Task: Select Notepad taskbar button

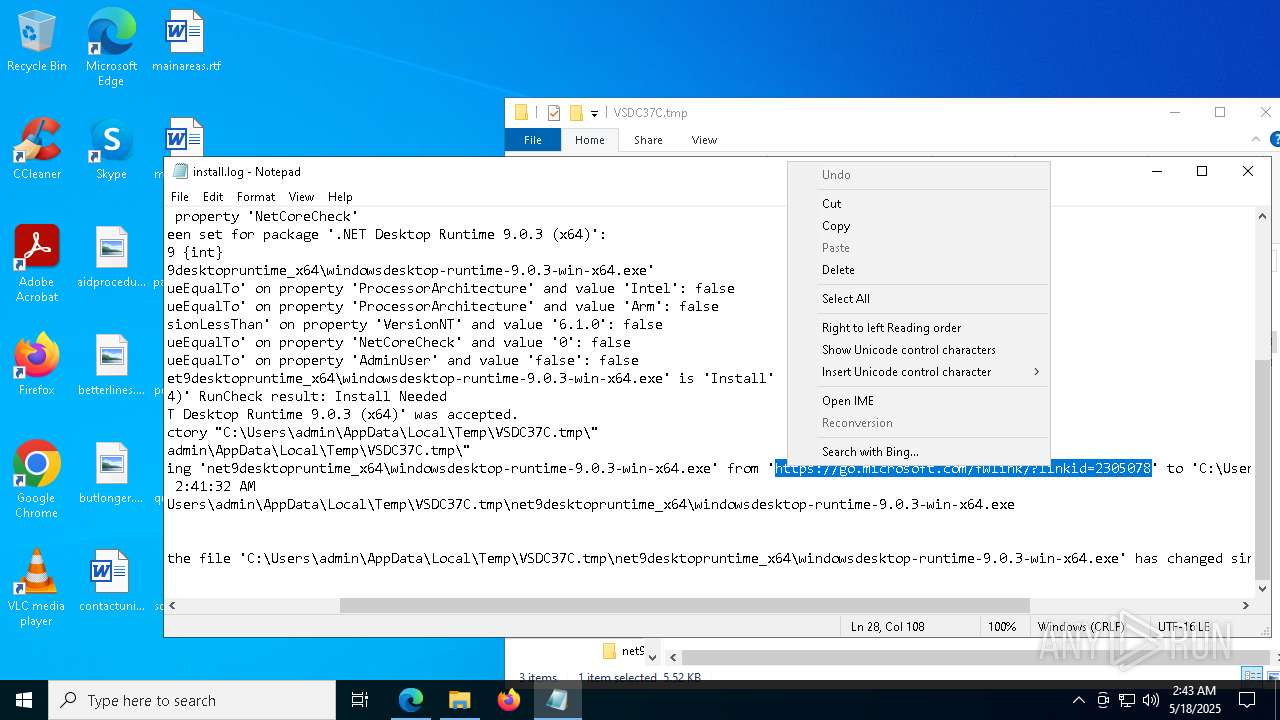Action: click(557, 700)
